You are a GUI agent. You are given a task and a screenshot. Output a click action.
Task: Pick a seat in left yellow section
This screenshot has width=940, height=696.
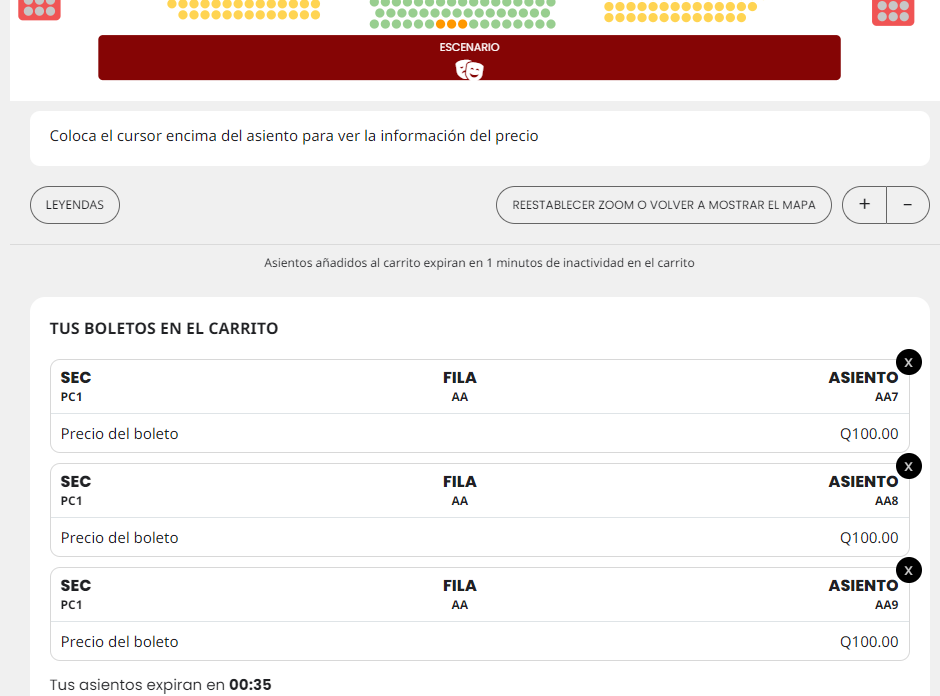point(243,15)
